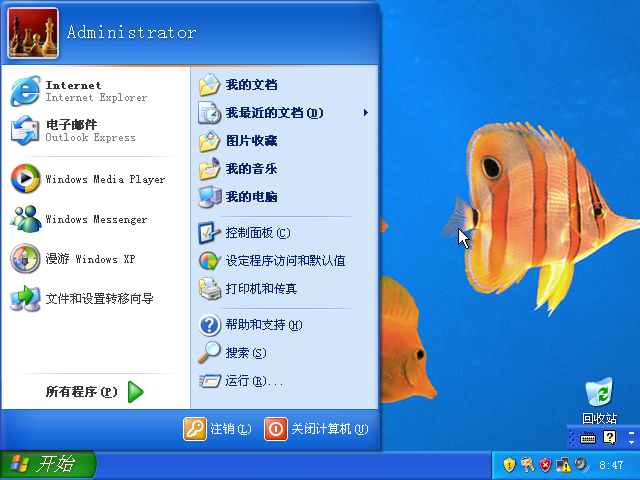The height and width of the screenshot is (480, 640).
Task: Open 文件和设置转移向导 wizard icon
Action: click(x=25, y=298)
